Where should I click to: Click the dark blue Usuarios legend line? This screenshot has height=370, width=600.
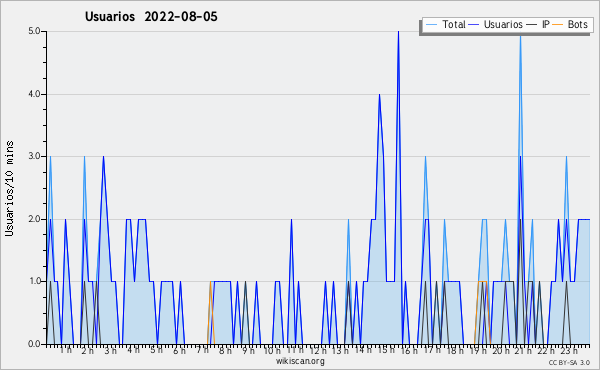point(474,25)
